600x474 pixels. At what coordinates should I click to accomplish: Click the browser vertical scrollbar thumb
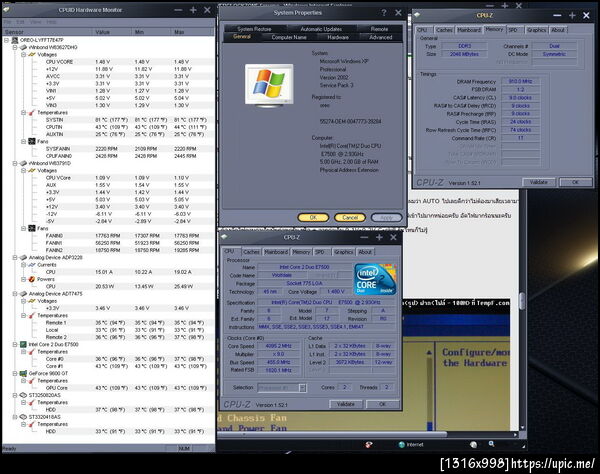pos(522,301)
